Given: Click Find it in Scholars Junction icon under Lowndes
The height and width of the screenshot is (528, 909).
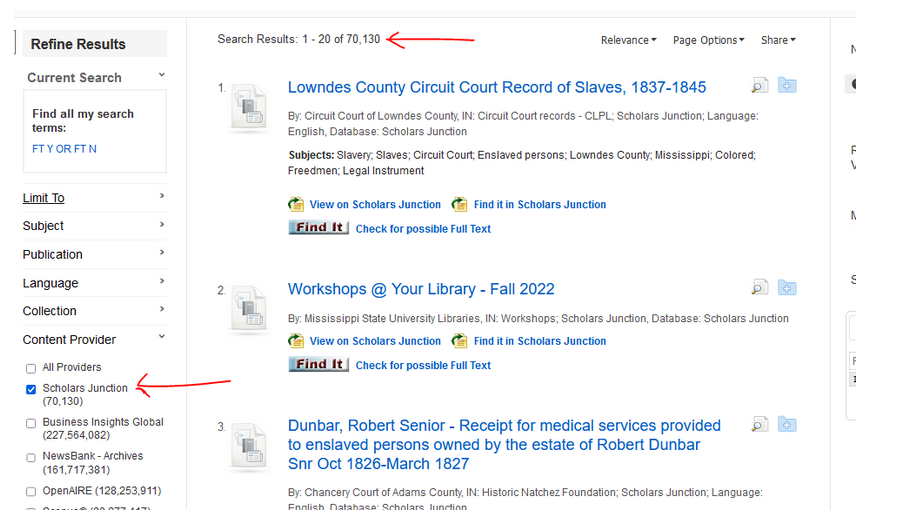Looking at the screenshot, I should pos(459,205).
